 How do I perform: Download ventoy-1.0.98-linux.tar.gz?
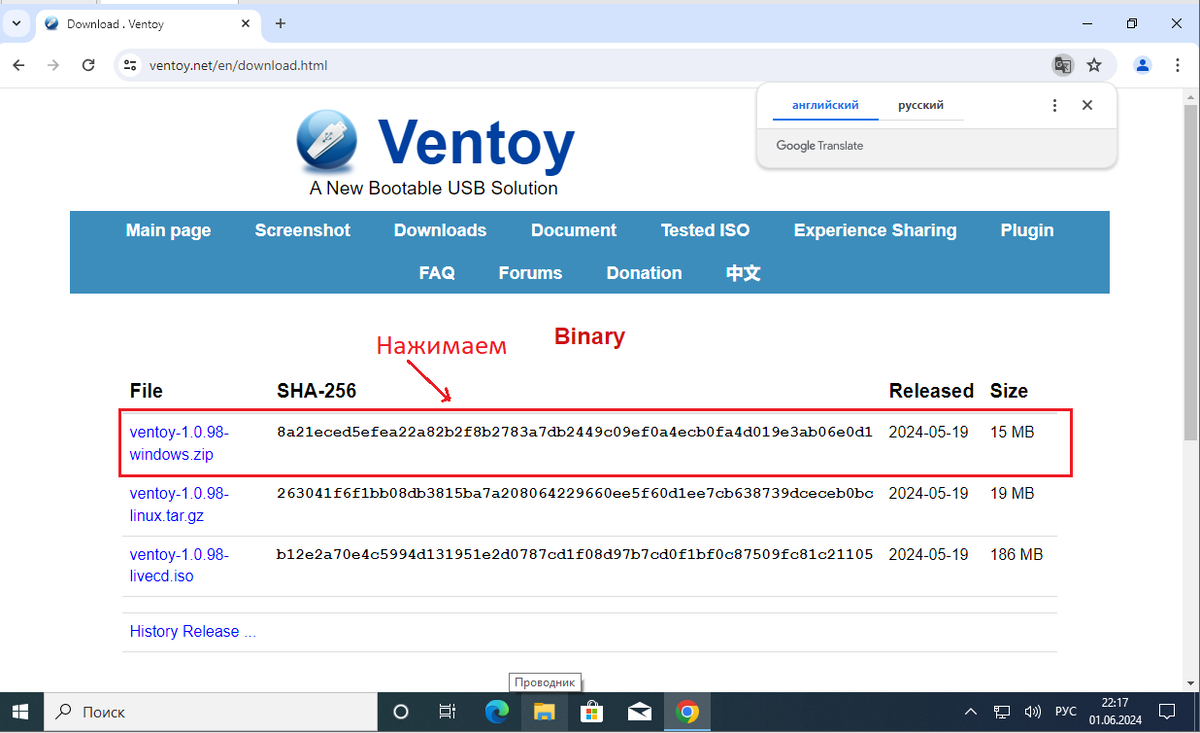[179, 504]
